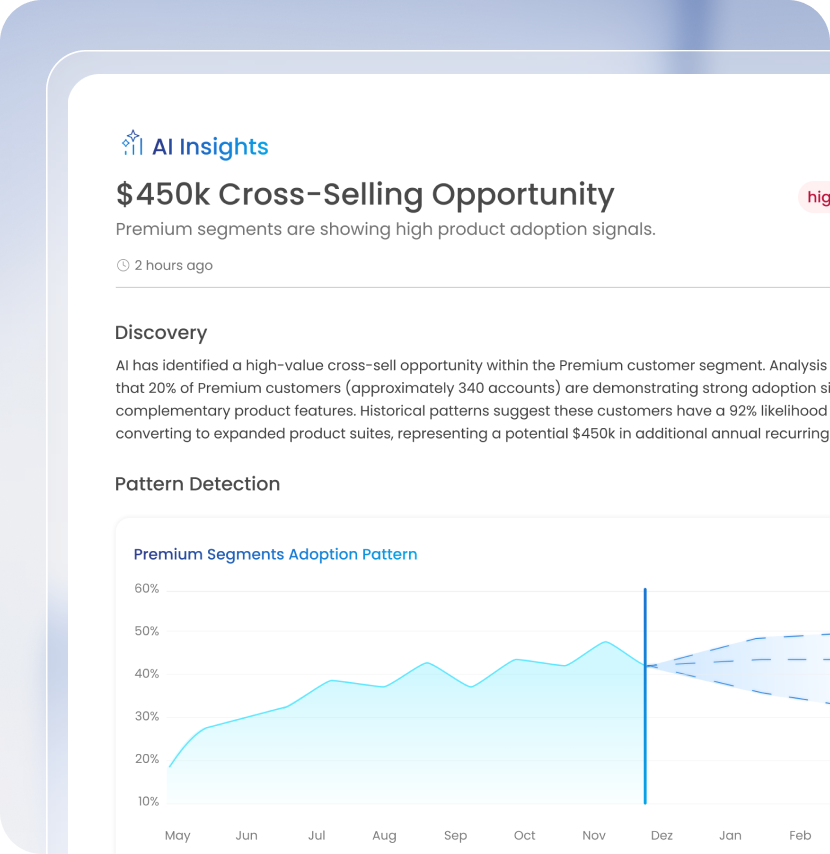Click the Premium Segments Adoption Pattern chart title
This screenshot has height=854, width=830.
276,554
